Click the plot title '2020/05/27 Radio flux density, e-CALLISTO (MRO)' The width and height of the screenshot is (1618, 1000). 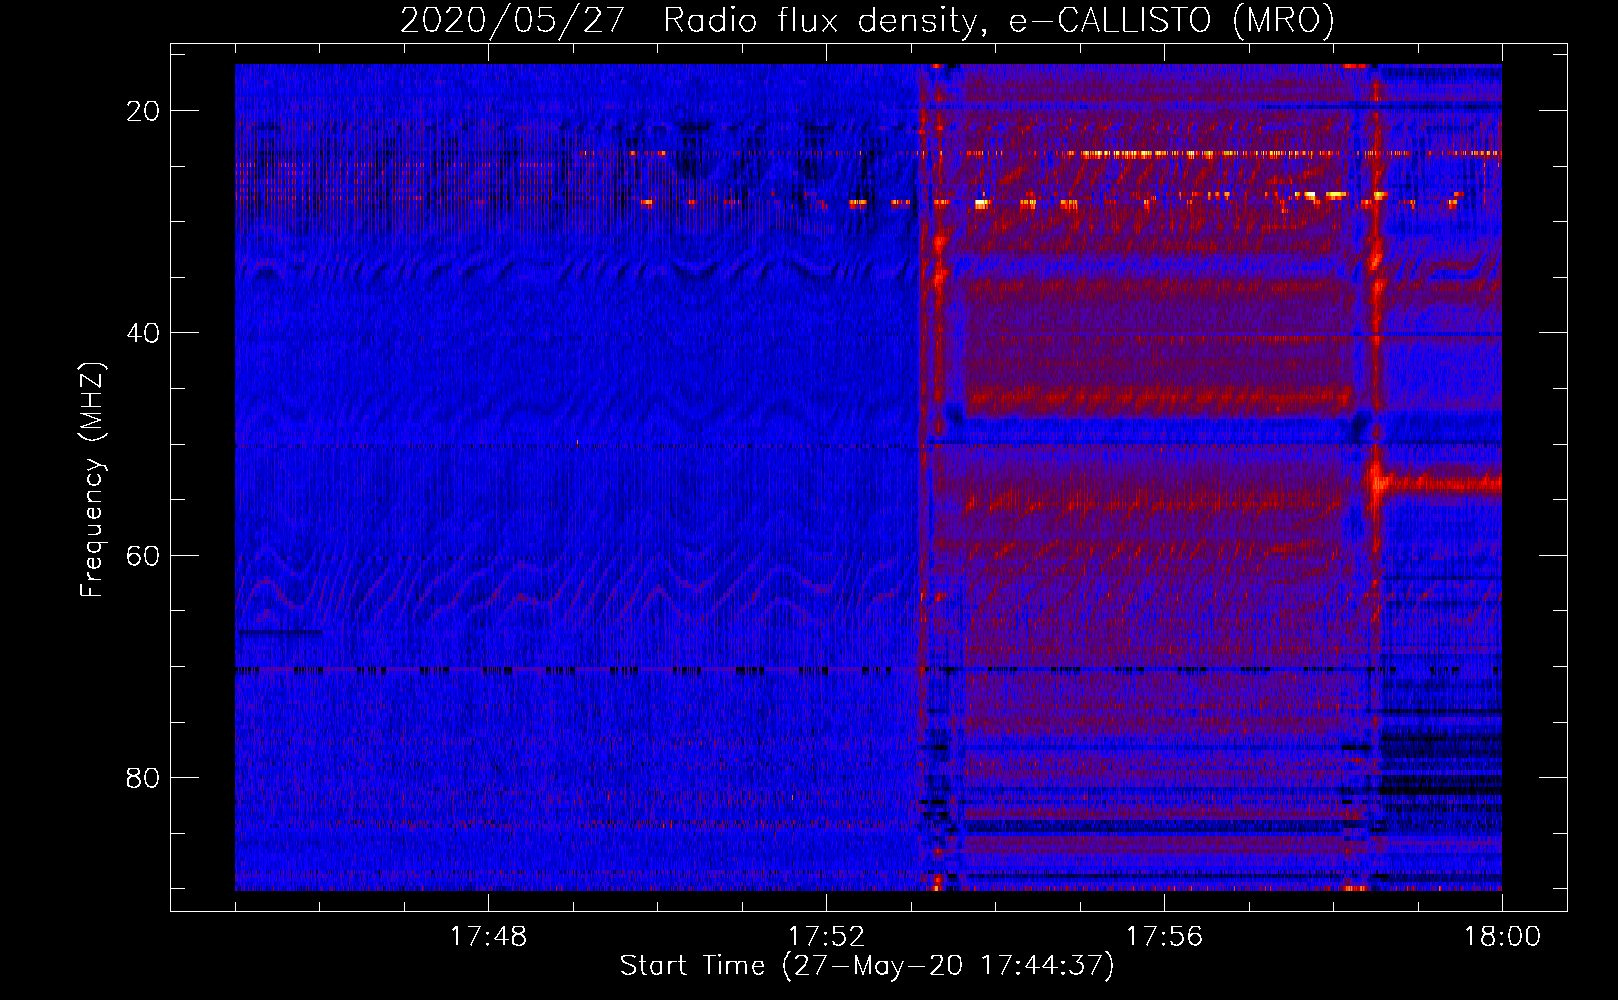coord(867,21)
